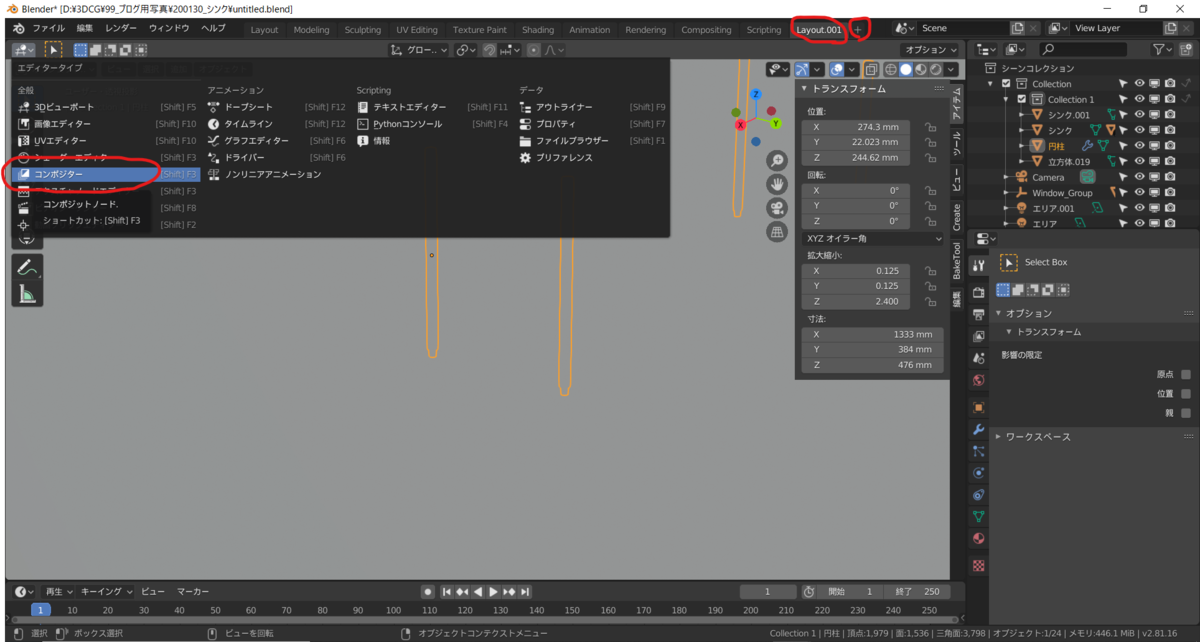Enable the 親 checkbox
Image resolution: width=1200 pixels, height=642 pixels.
pos(1186,412)
